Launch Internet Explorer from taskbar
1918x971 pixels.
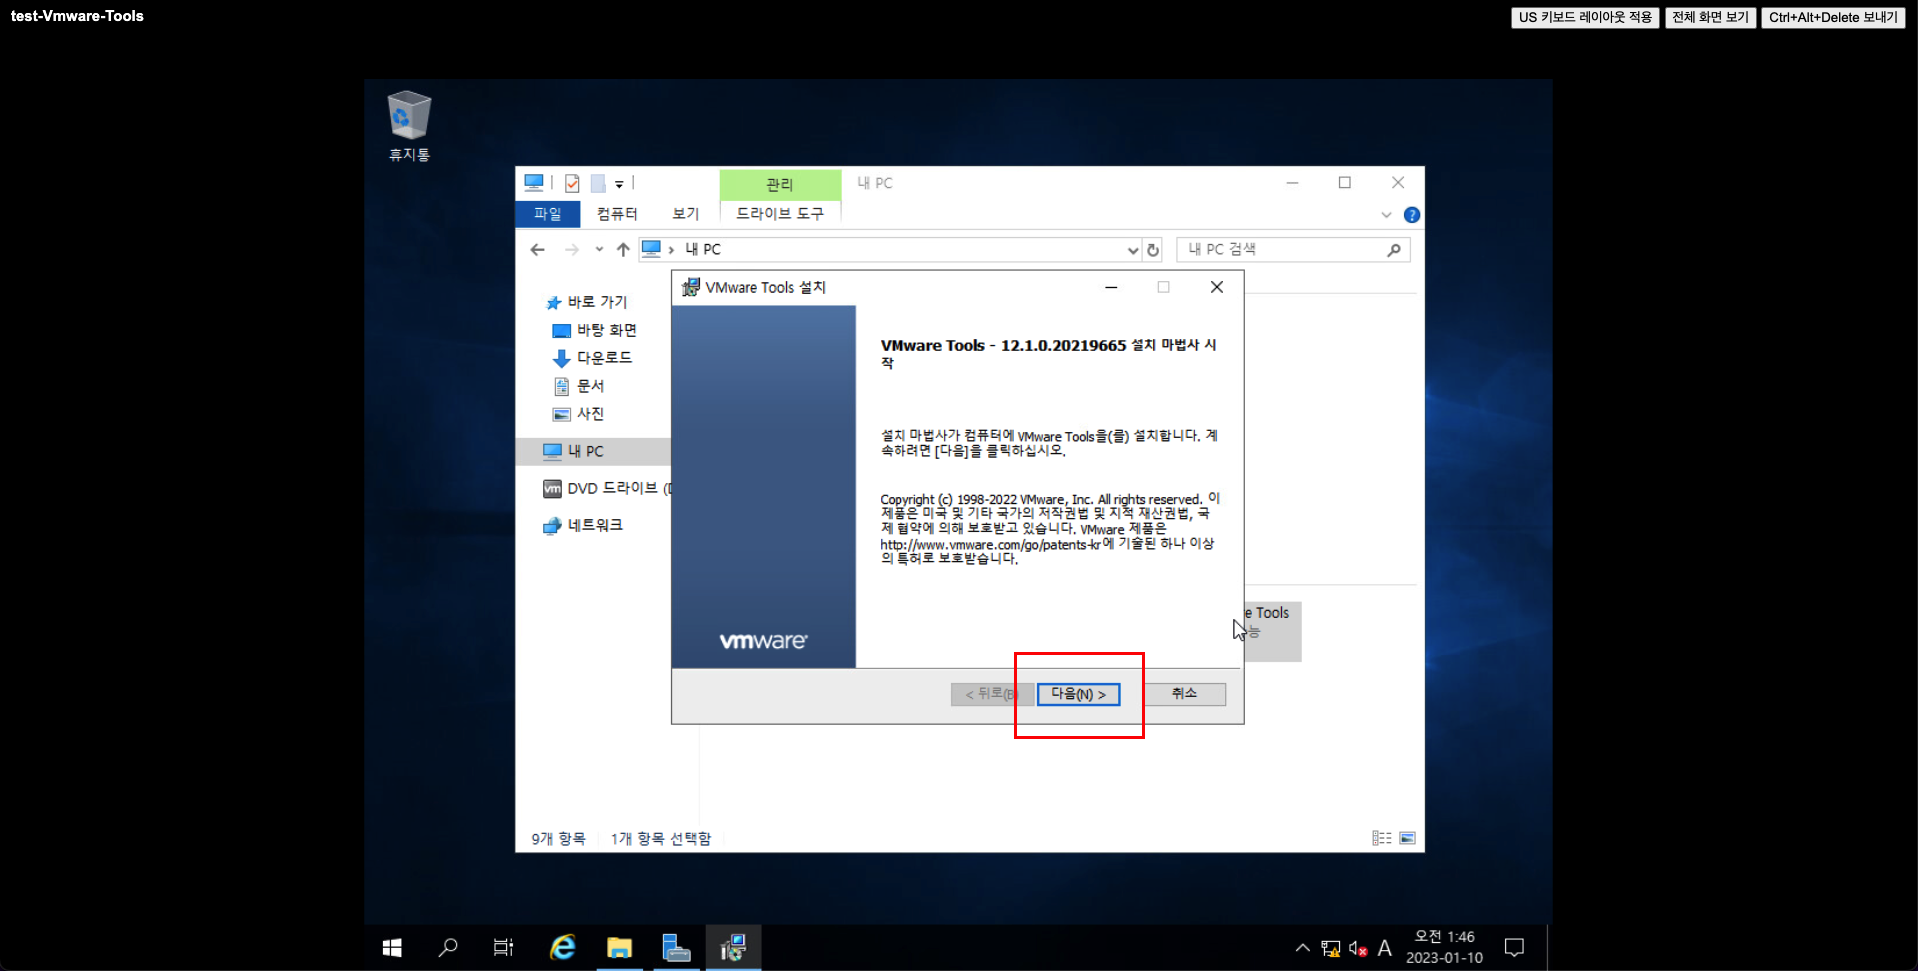point(563,947)
